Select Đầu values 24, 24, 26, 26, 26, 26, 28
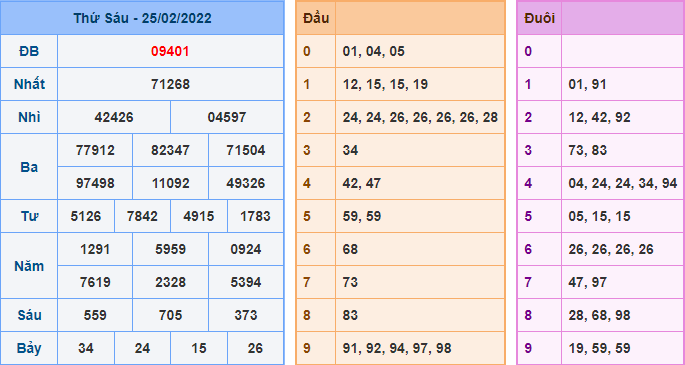 click(x=420, y=117)
